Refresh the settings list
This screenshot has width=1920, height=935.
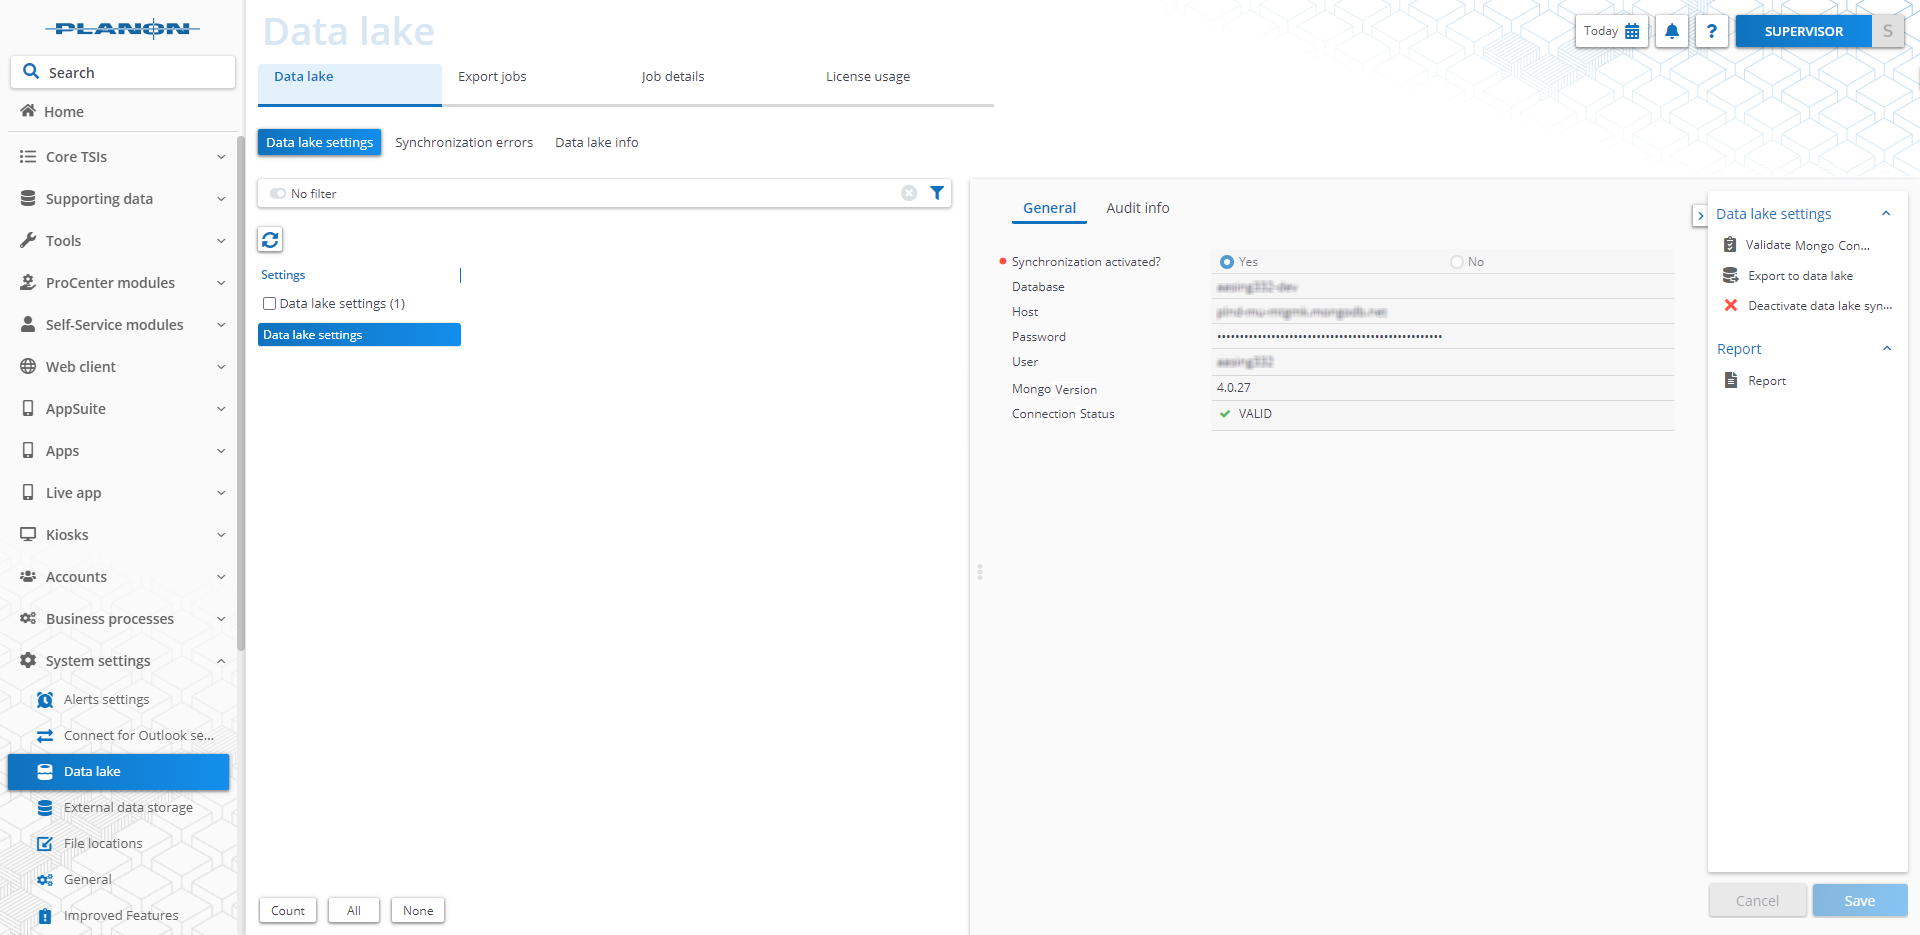click(269, 240)
